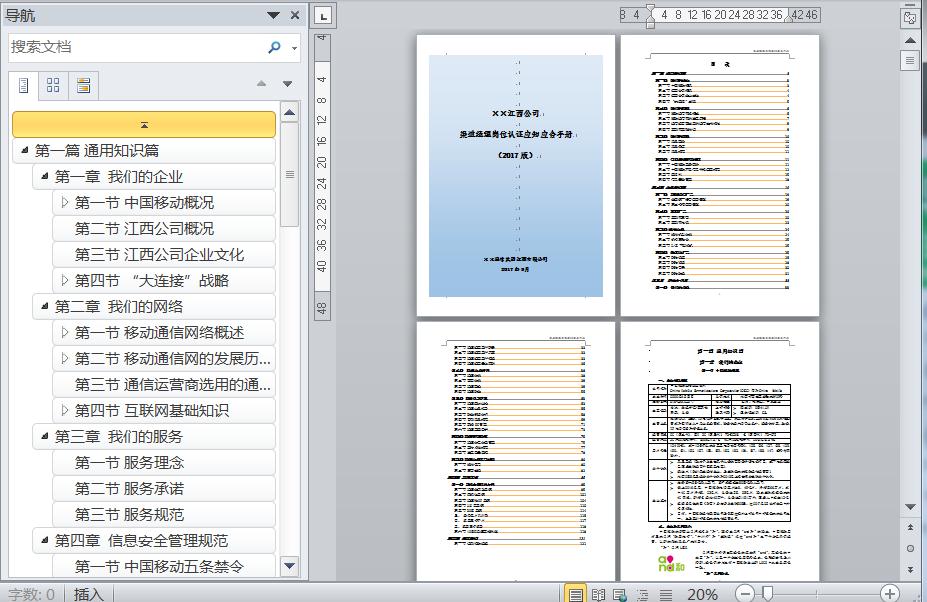The image size is (927, 602).
Task: Click the document vertical scrollbar thumb
Action: 910,60
